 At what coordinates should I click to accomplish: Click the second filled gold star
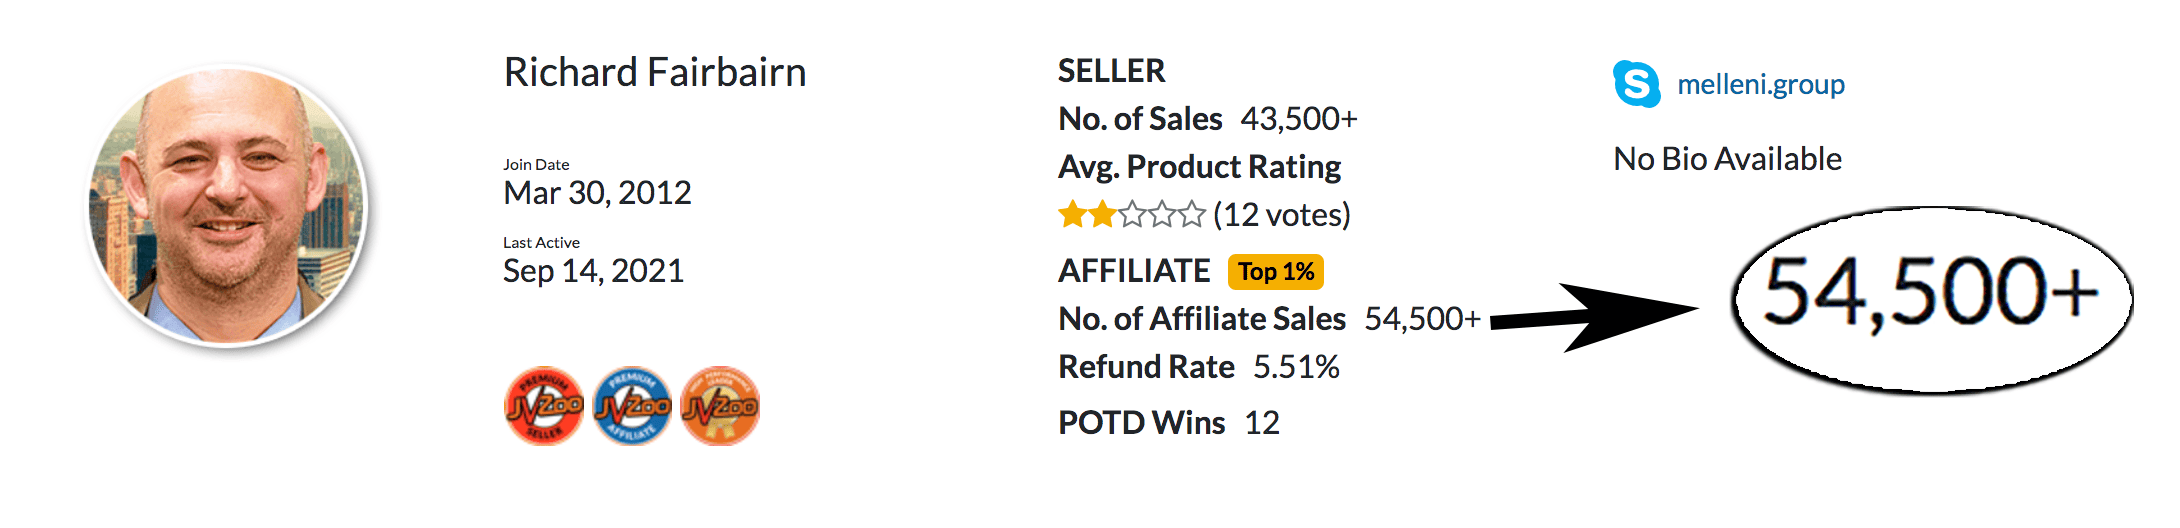click(x=1102, y=214)
